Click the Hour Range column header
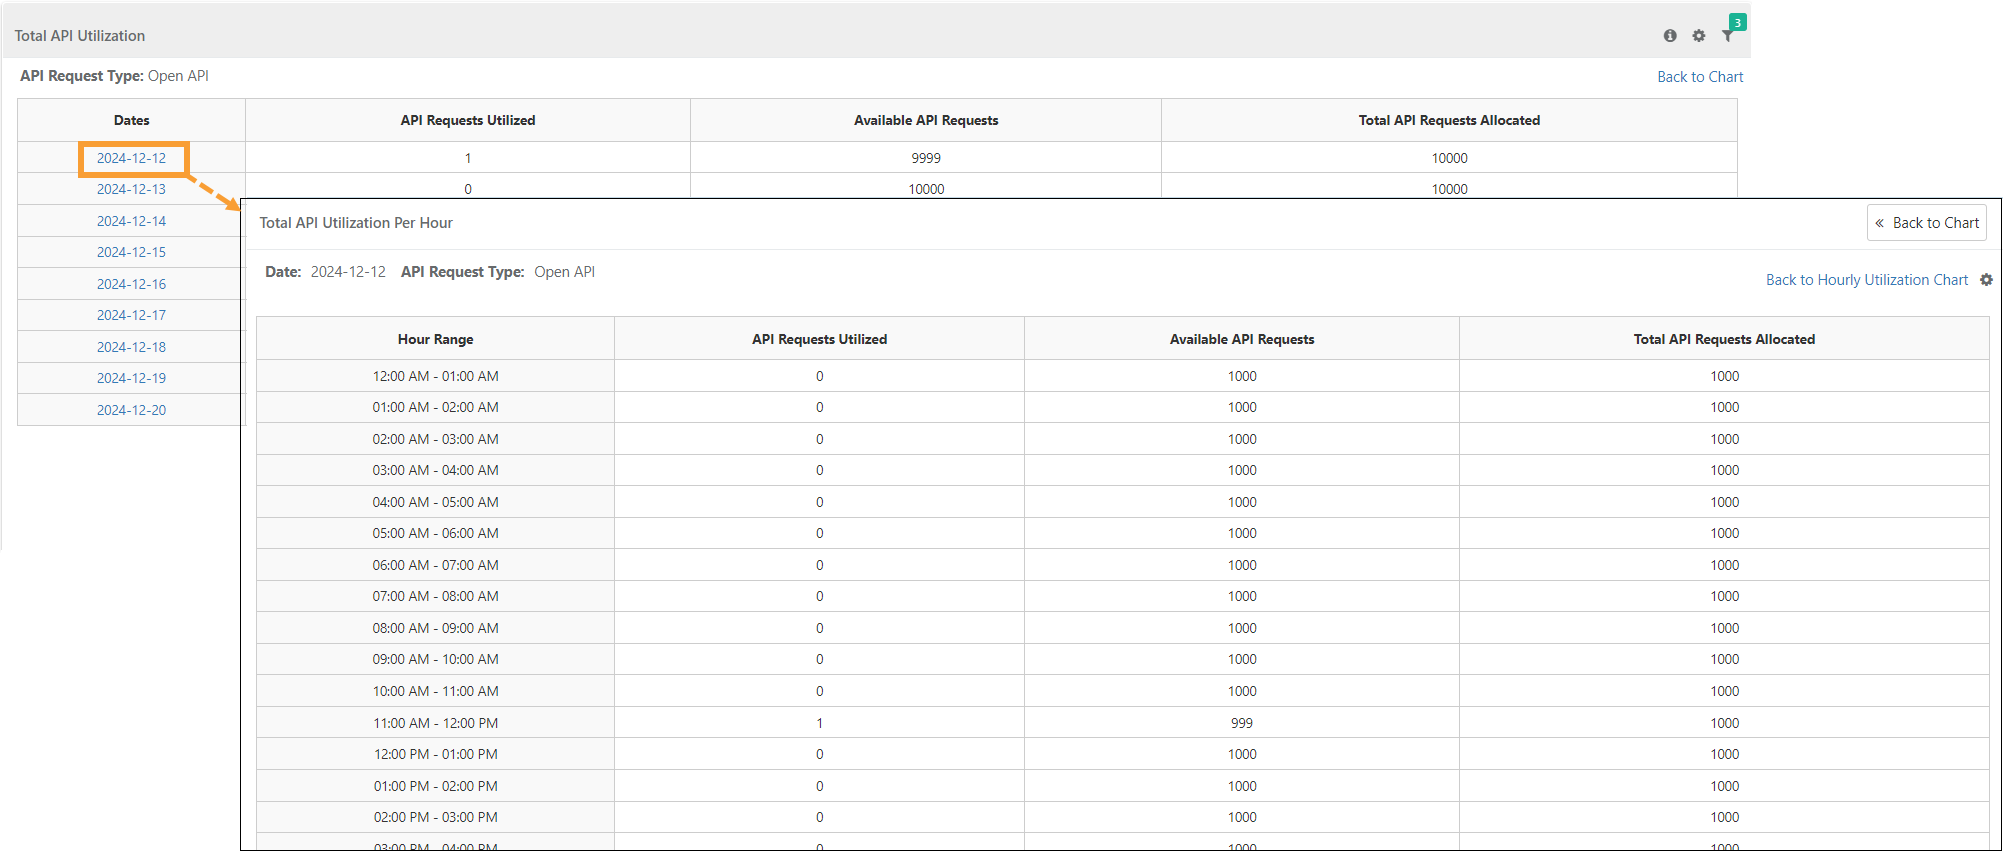2003x851 pixels. [x=435, y=339]
